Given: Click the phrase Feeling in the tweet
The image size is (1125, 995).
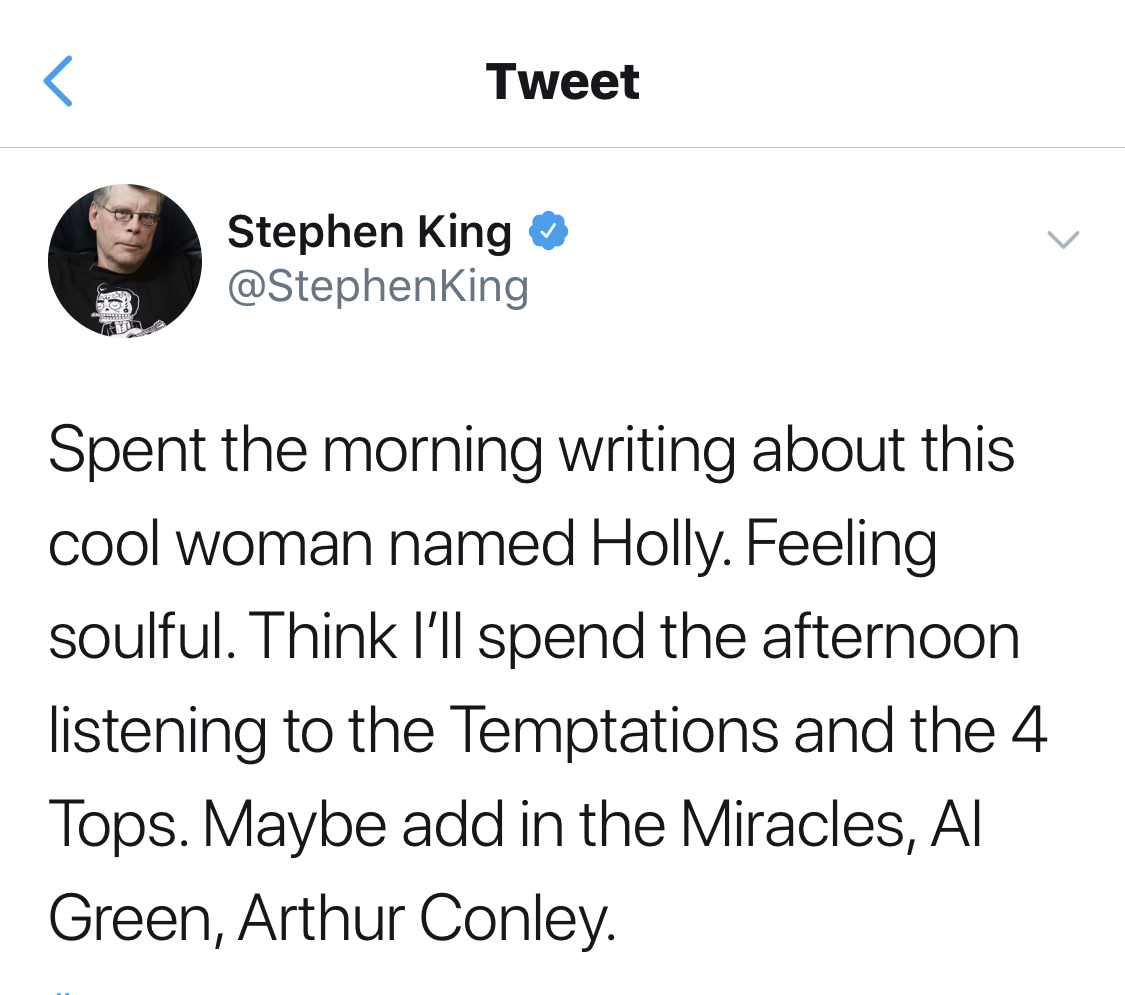Looking at the screenshot, I should 840,546.
